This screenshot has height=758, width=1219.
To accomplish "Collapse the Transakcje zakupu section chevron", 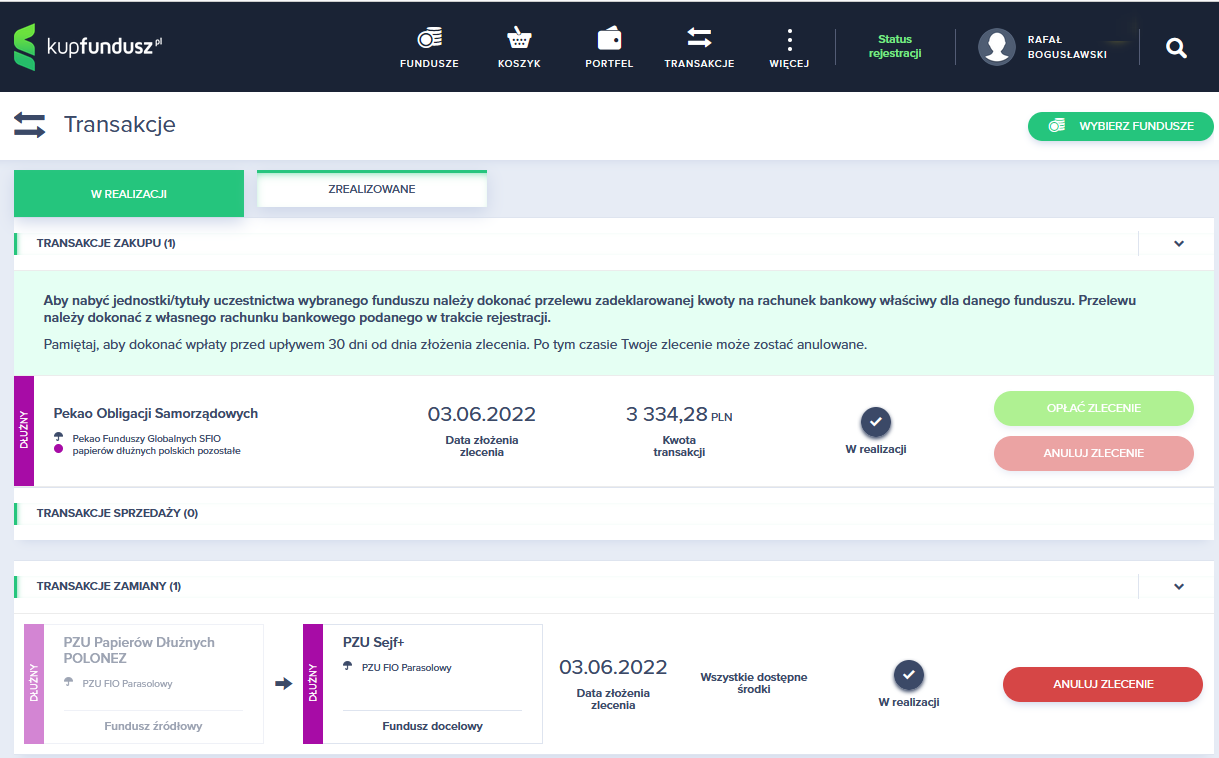I will pos(1179,243).
